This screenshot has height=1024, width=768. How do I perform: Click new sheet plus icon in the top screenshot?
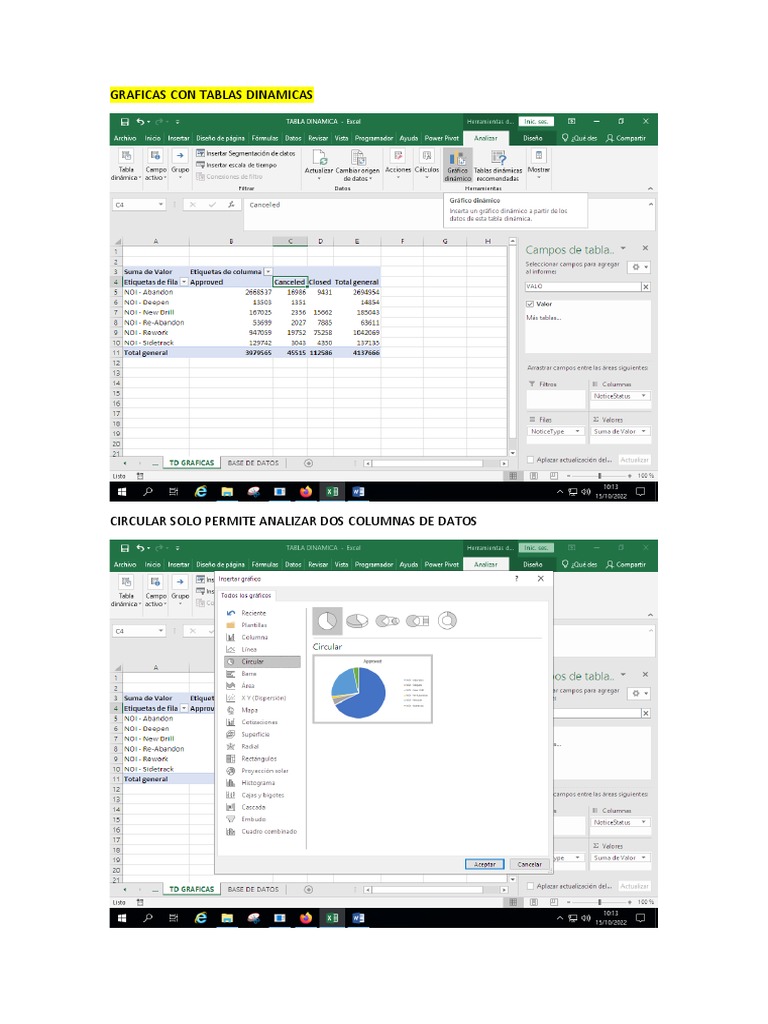(308, 463)
